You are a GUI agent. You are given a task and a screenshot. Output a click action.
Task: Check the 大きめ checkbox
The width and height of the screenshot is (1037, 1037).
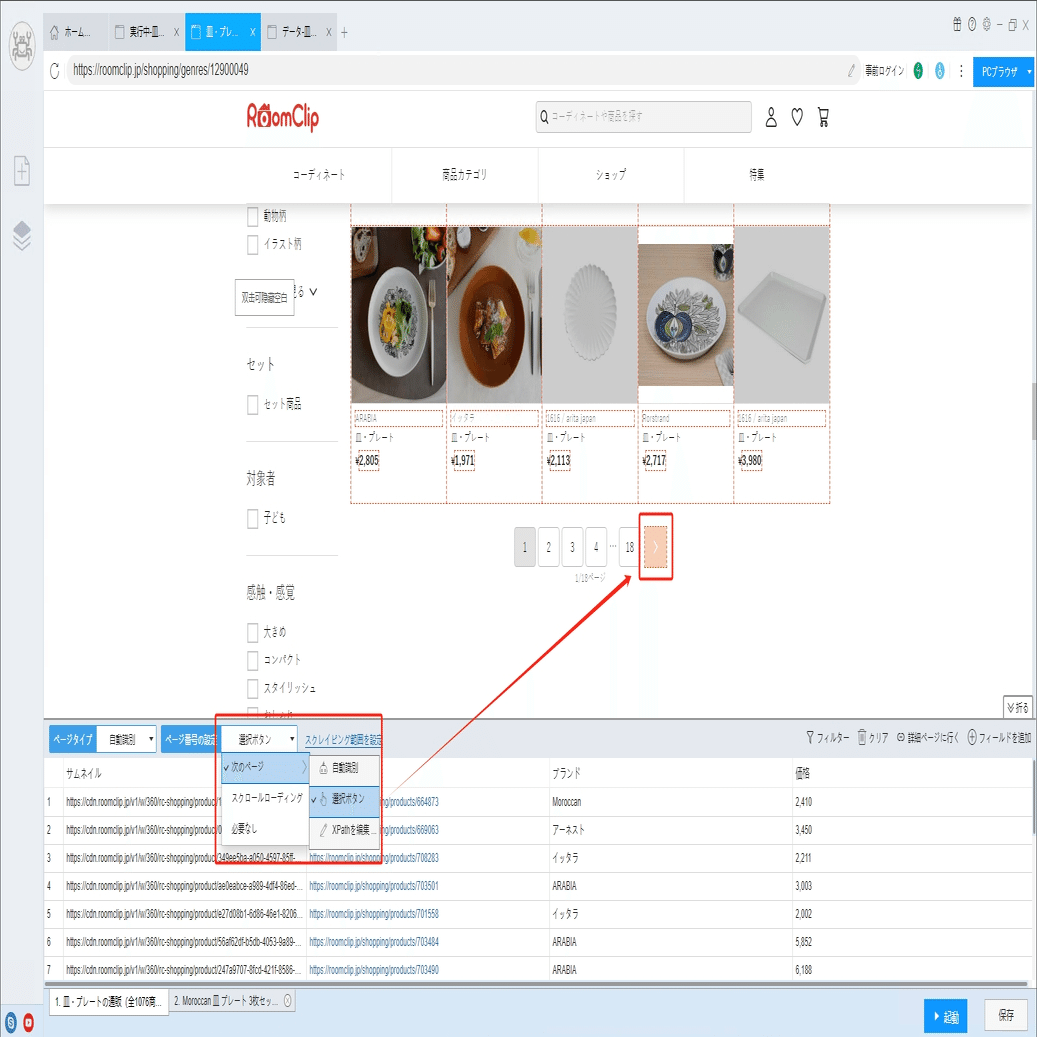tap(253, 633)
